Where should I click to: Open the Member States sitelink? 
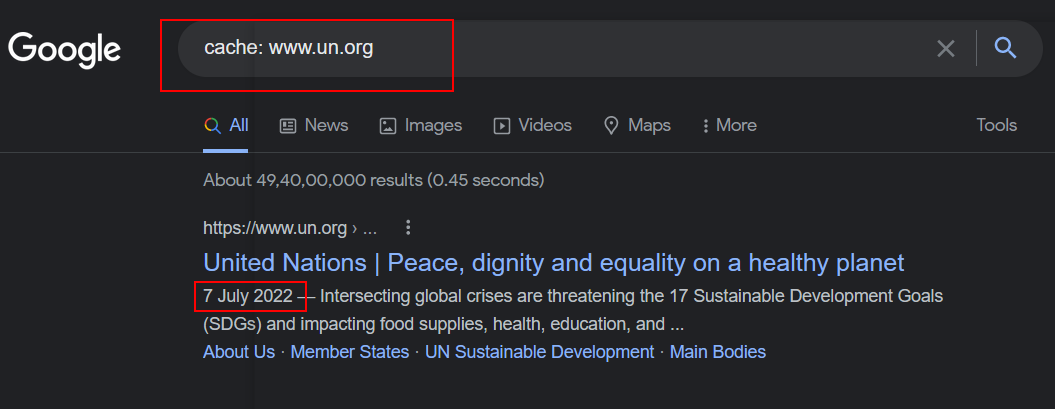pyautogui.click(x=350, y=352)
